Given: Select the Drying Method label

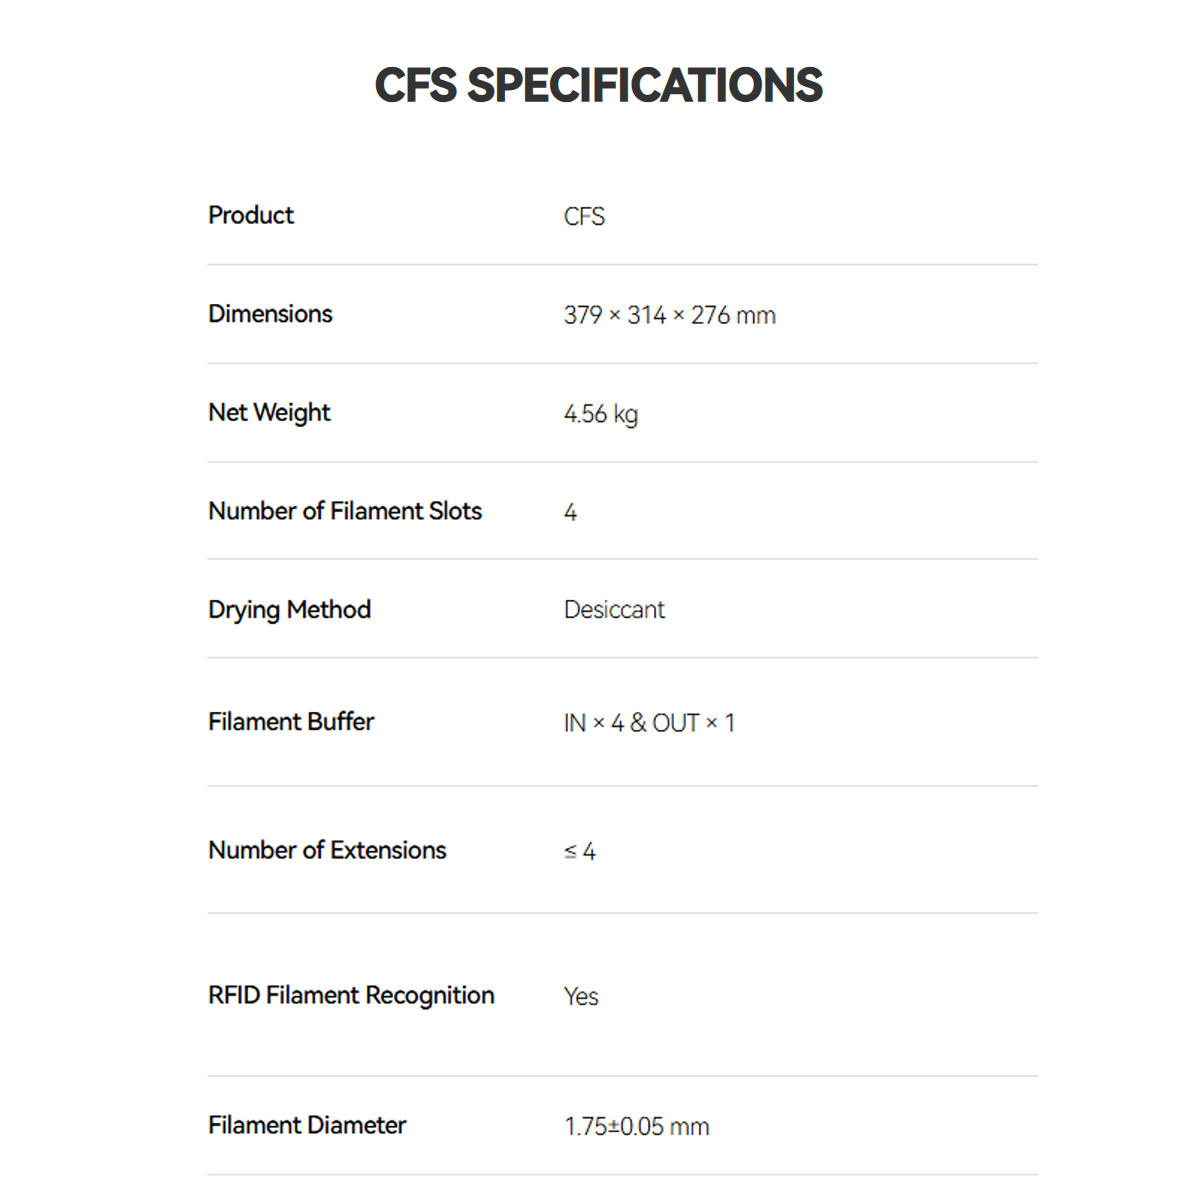Looking at the screenshot, I should (289, 610).
